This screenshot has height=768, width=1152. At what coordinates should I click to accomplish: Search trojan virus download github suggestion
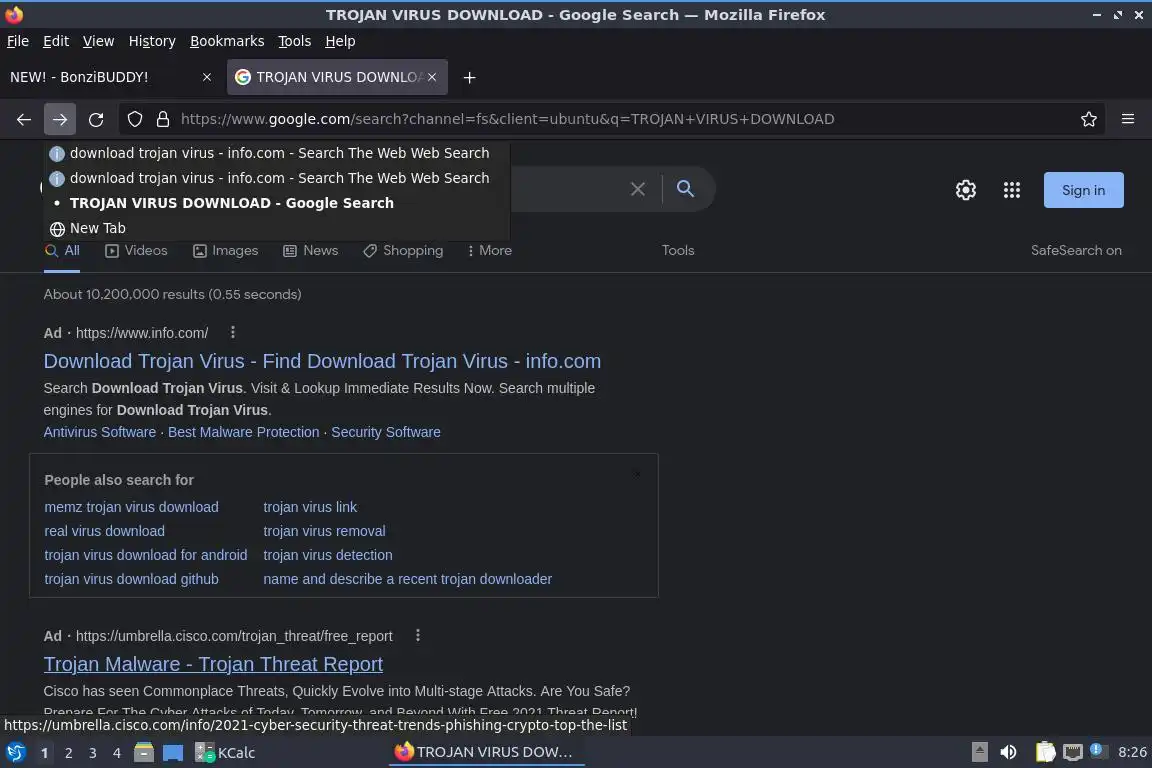(131, 579)
